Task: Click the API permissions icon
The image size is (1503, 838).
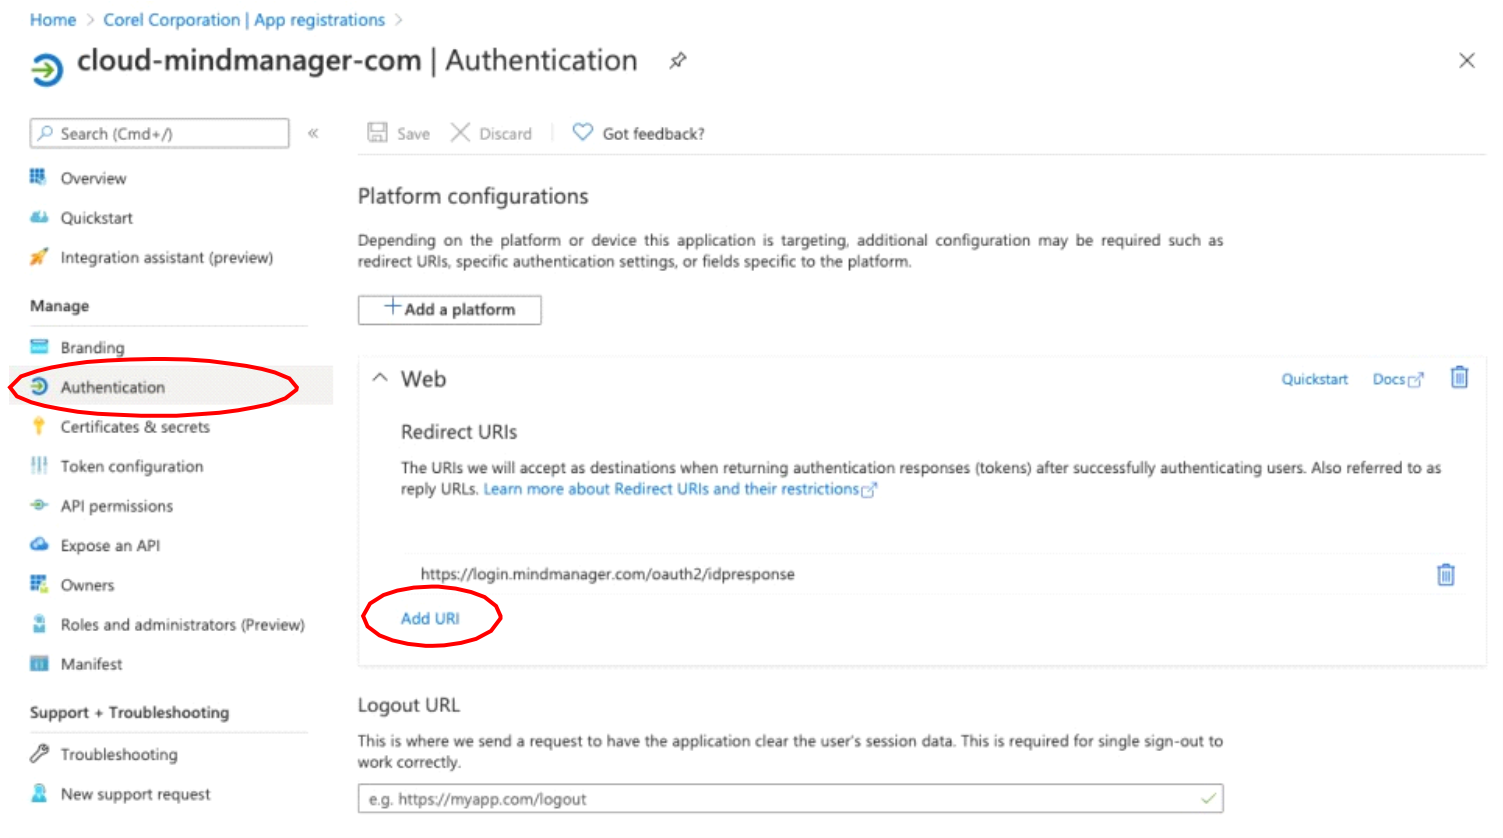Action: pyautogui.click(x=39, y=505)
